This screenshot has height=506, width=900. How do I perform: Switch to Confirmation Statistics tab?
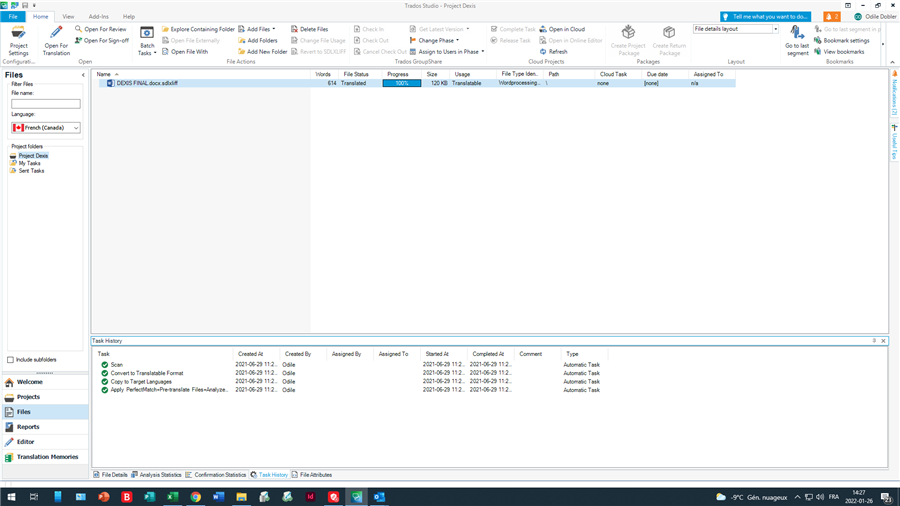[x=216, y=475]
